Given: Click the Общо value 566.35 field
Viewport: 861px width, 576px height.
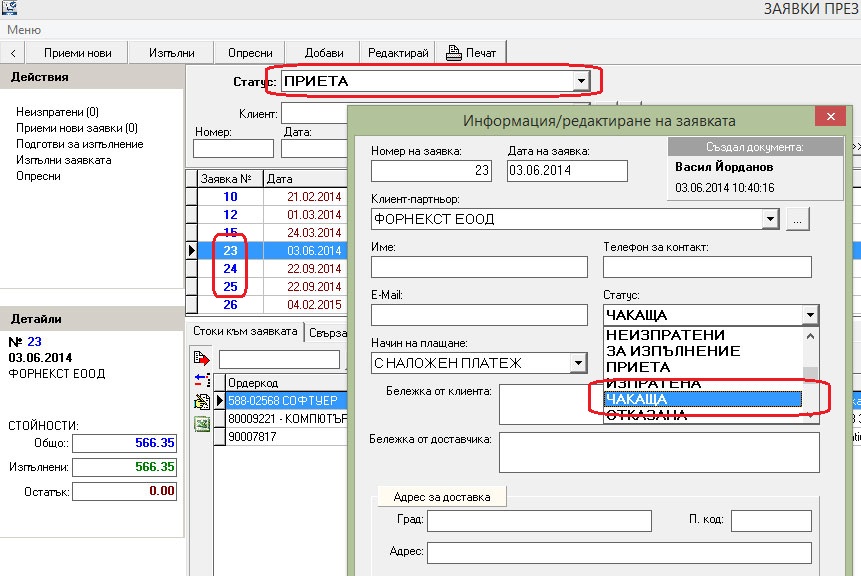Looking at the screenshot, I should click(125, 443).
